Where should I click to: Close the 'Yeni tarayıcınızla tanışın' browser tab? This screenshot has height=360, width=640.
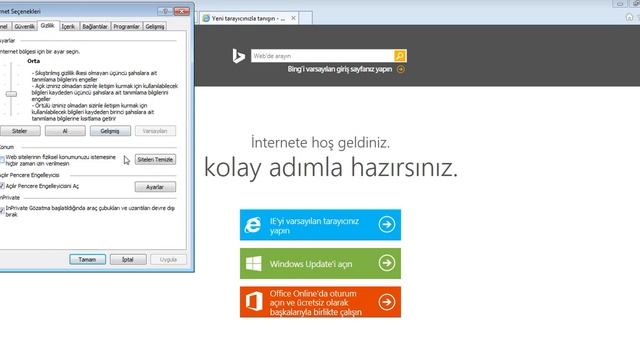293,18
